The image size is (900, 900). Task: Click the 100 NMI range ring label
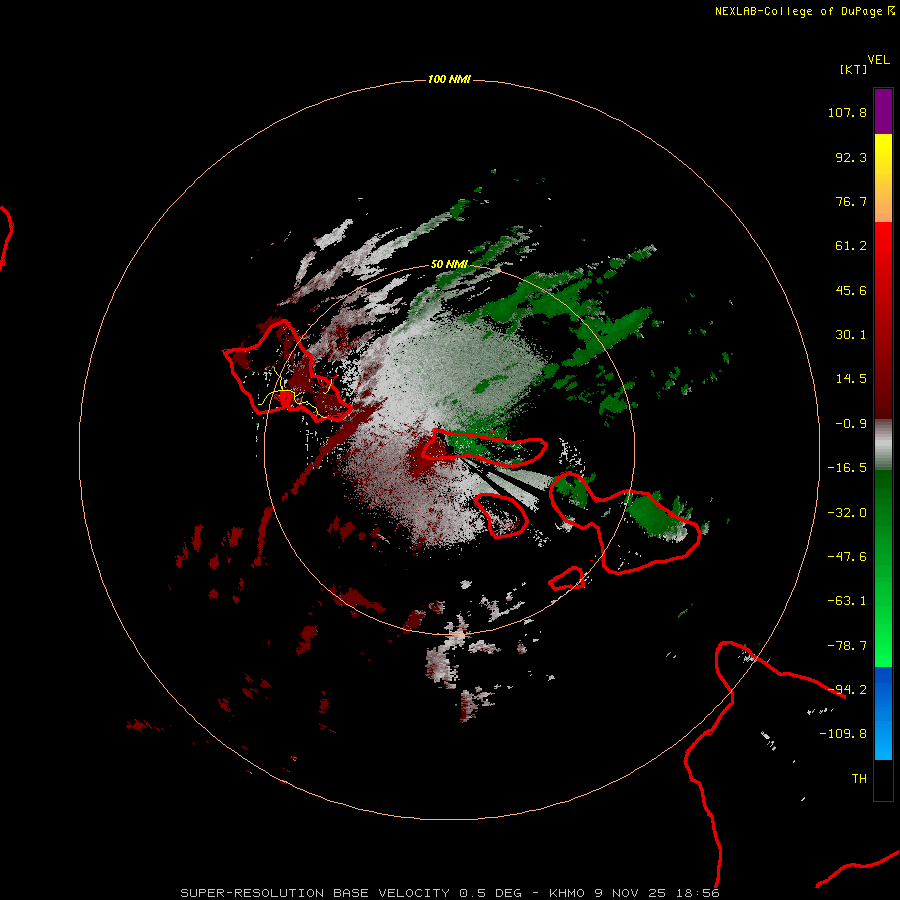449,79
